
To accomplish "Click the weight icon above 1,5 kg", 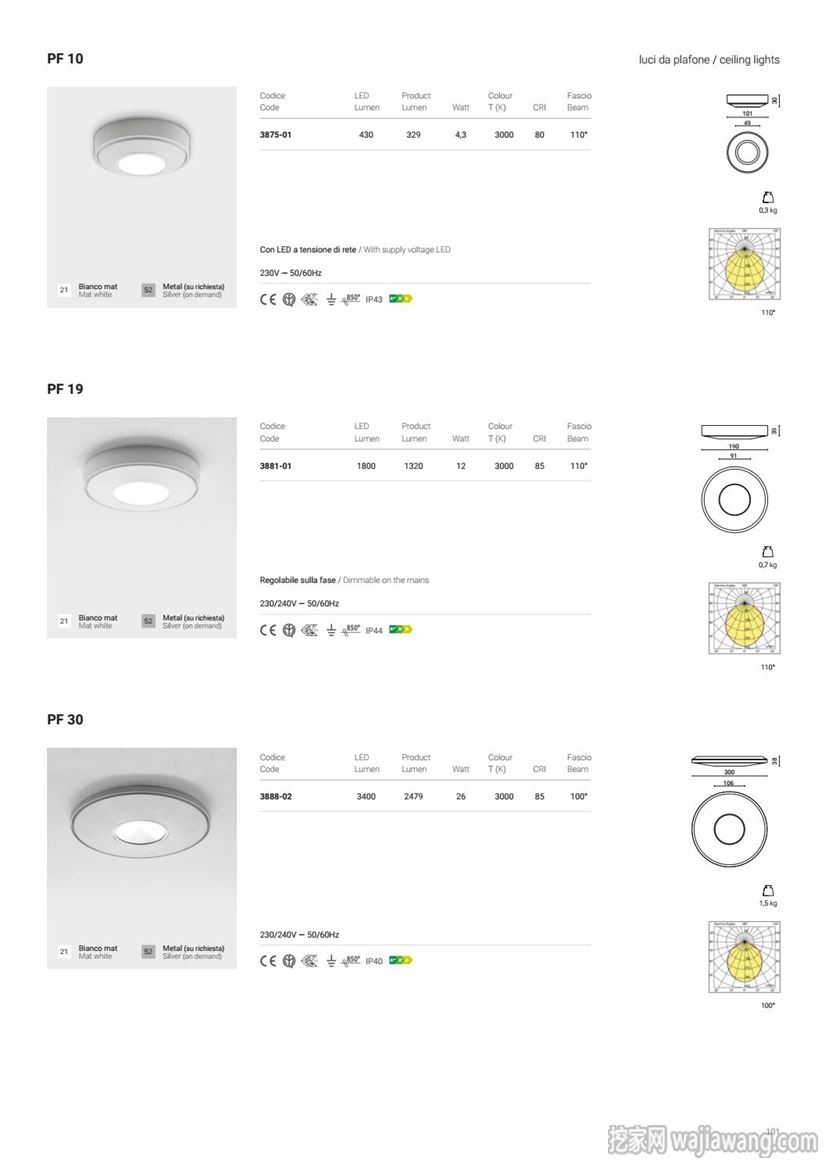I will coord(768,890).
